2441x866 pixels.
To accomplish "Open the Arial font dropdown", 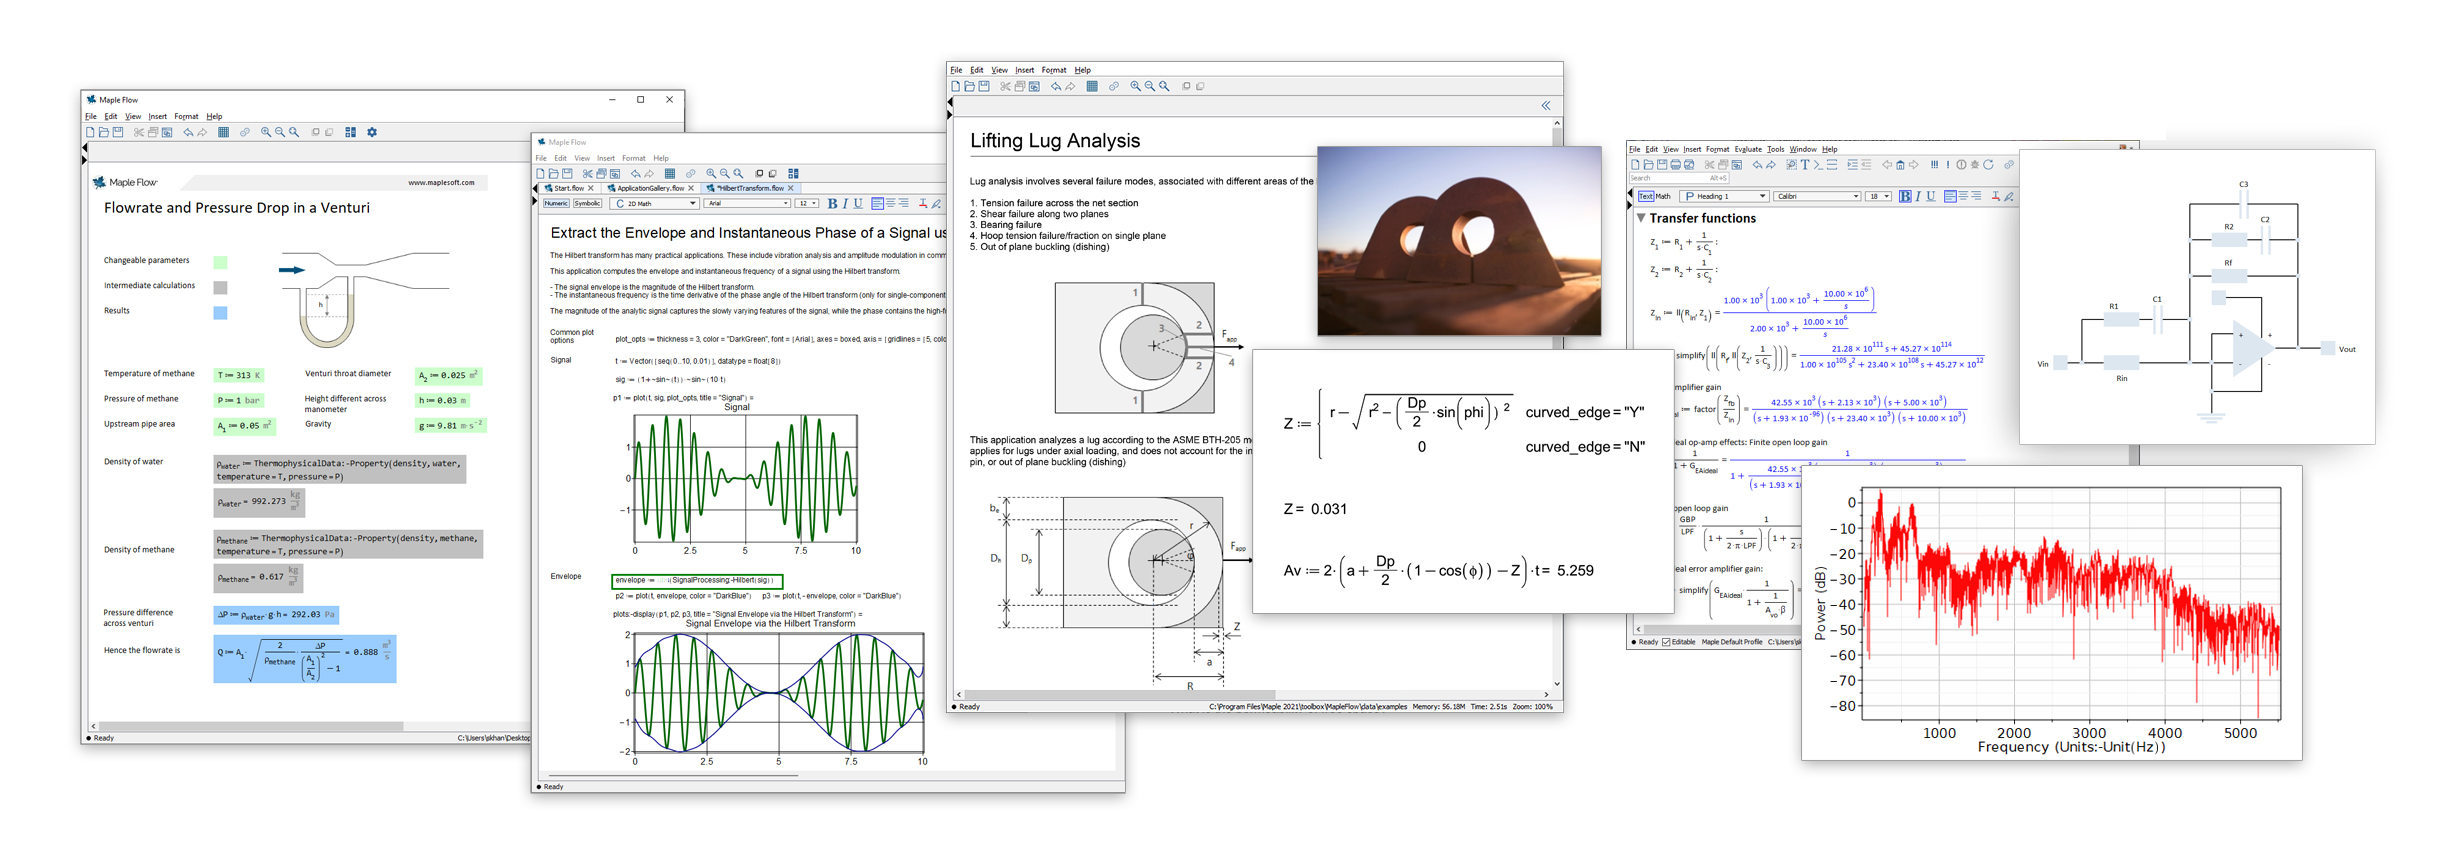I will (747, 203).
